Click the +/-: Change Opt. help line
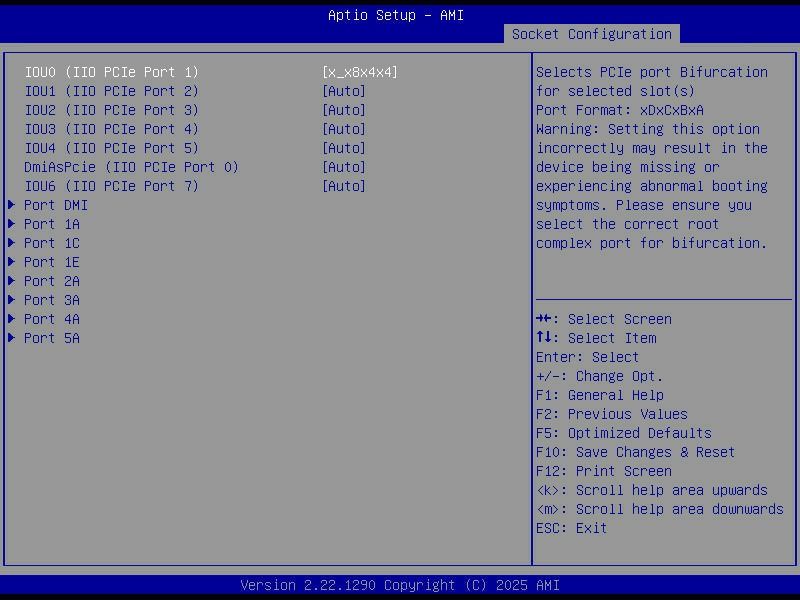800x600 pixels. click(599, 377)
